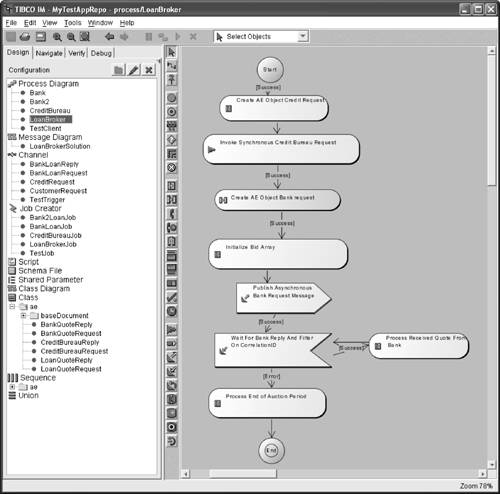Click the forward arrow toolbar icon
Screen dimensions: 500x494
coord(124,36)
